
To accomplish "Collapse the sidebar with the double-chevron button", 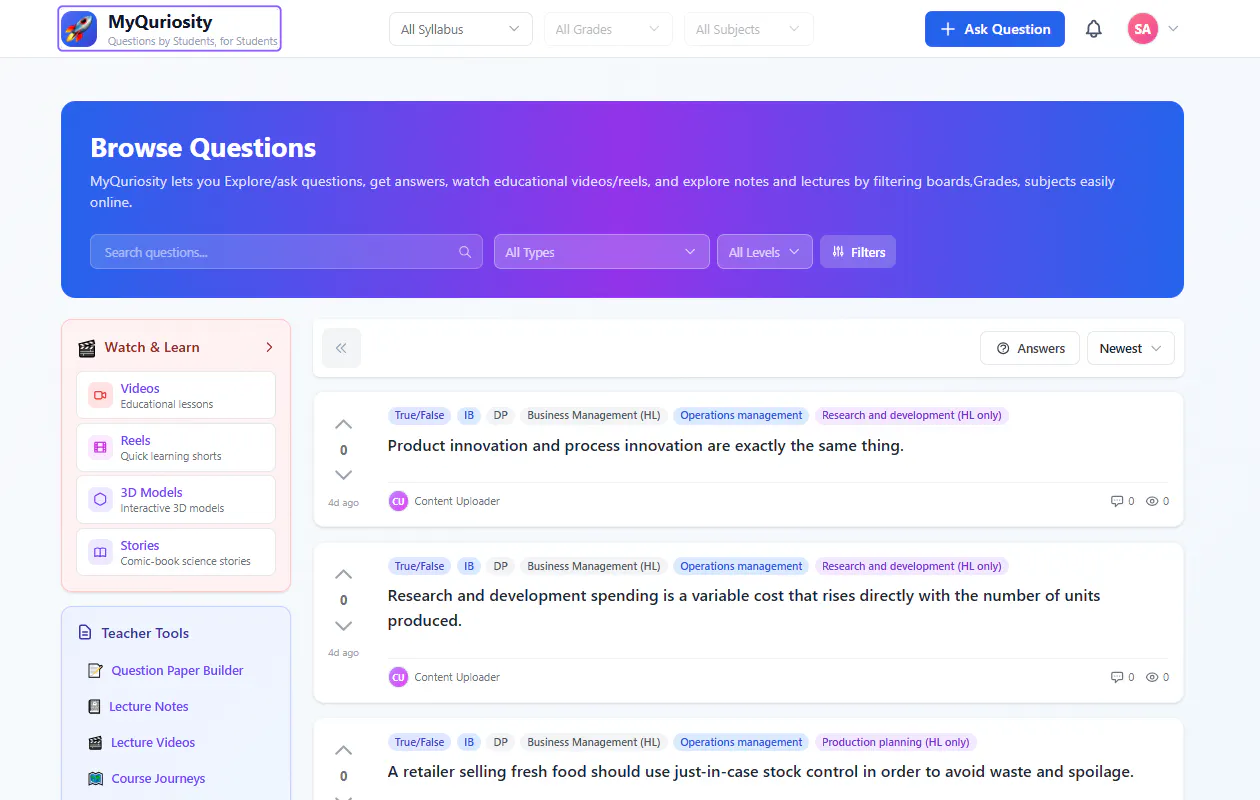I will click(341, 348).
